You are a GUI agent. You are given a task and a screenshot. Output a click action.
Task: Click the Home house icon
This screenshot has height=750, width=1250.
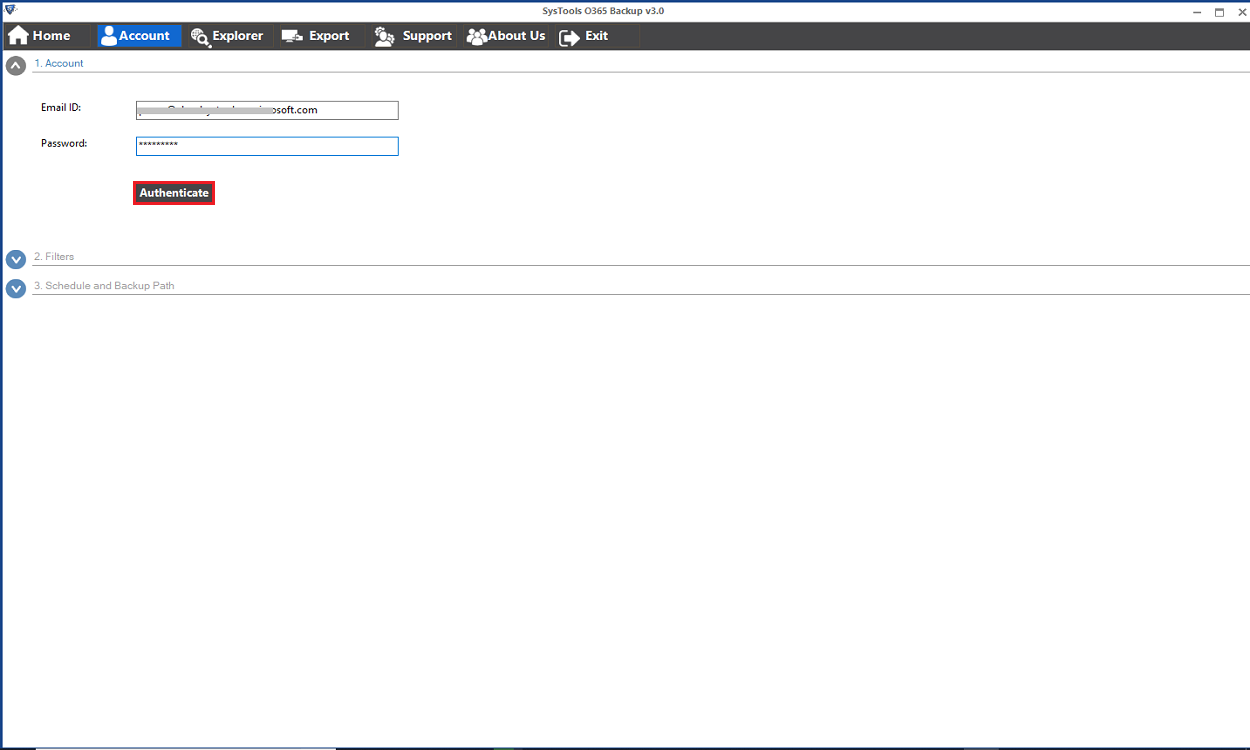[18, 36]
